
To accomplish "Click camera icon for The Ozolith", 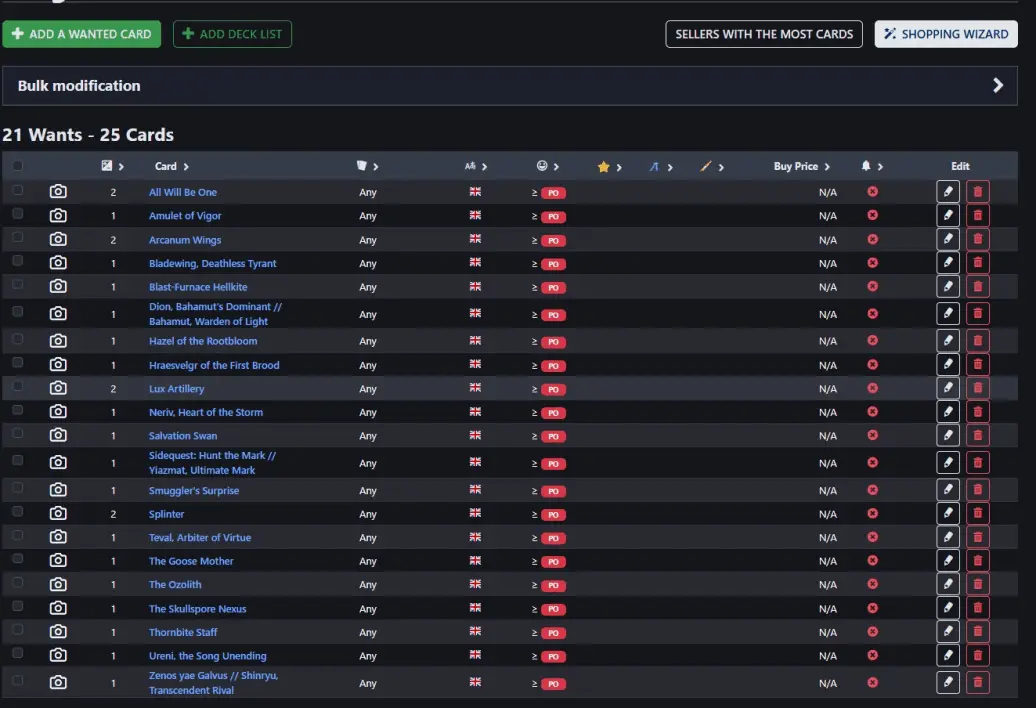I will pyautogui.click(x=58, y=585).
